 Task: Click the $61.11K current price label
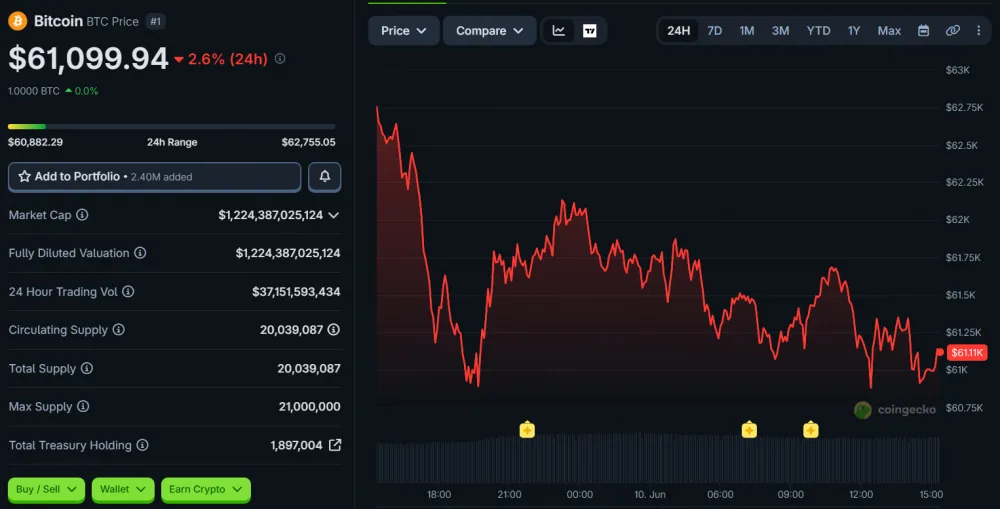pos(967,353)
